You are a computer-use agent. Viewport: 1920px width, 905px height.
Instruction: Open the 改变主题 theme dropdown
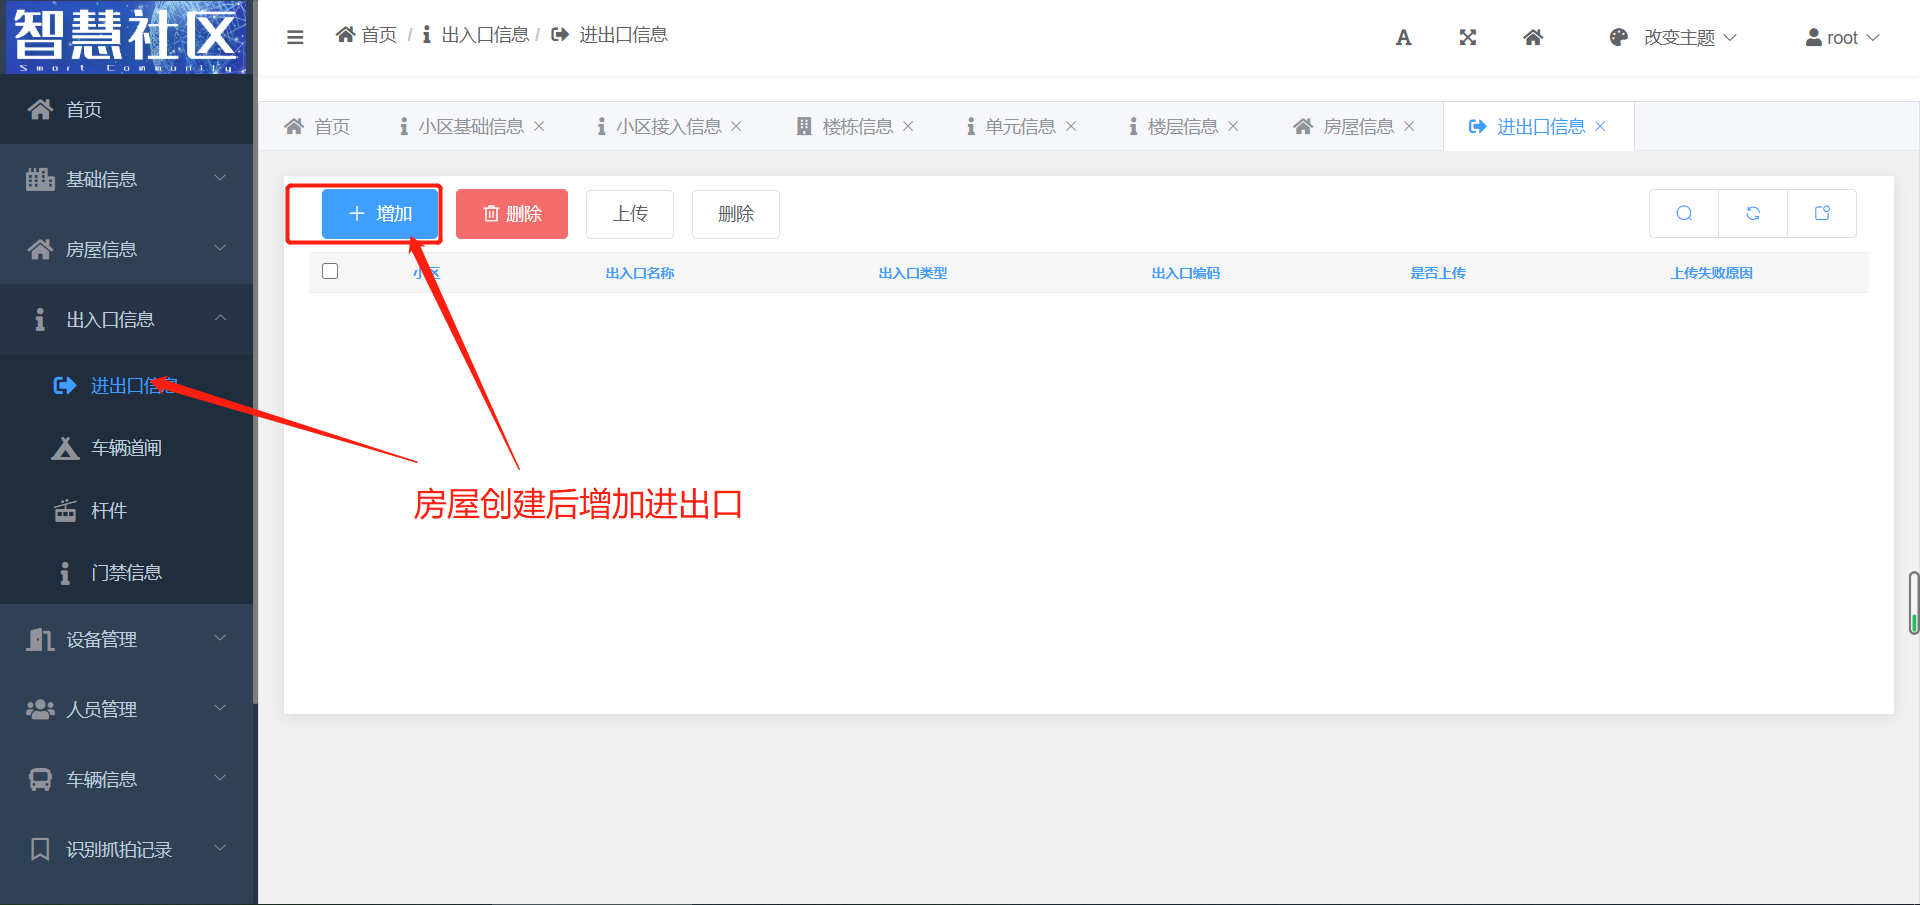[x=1673, y=38]
